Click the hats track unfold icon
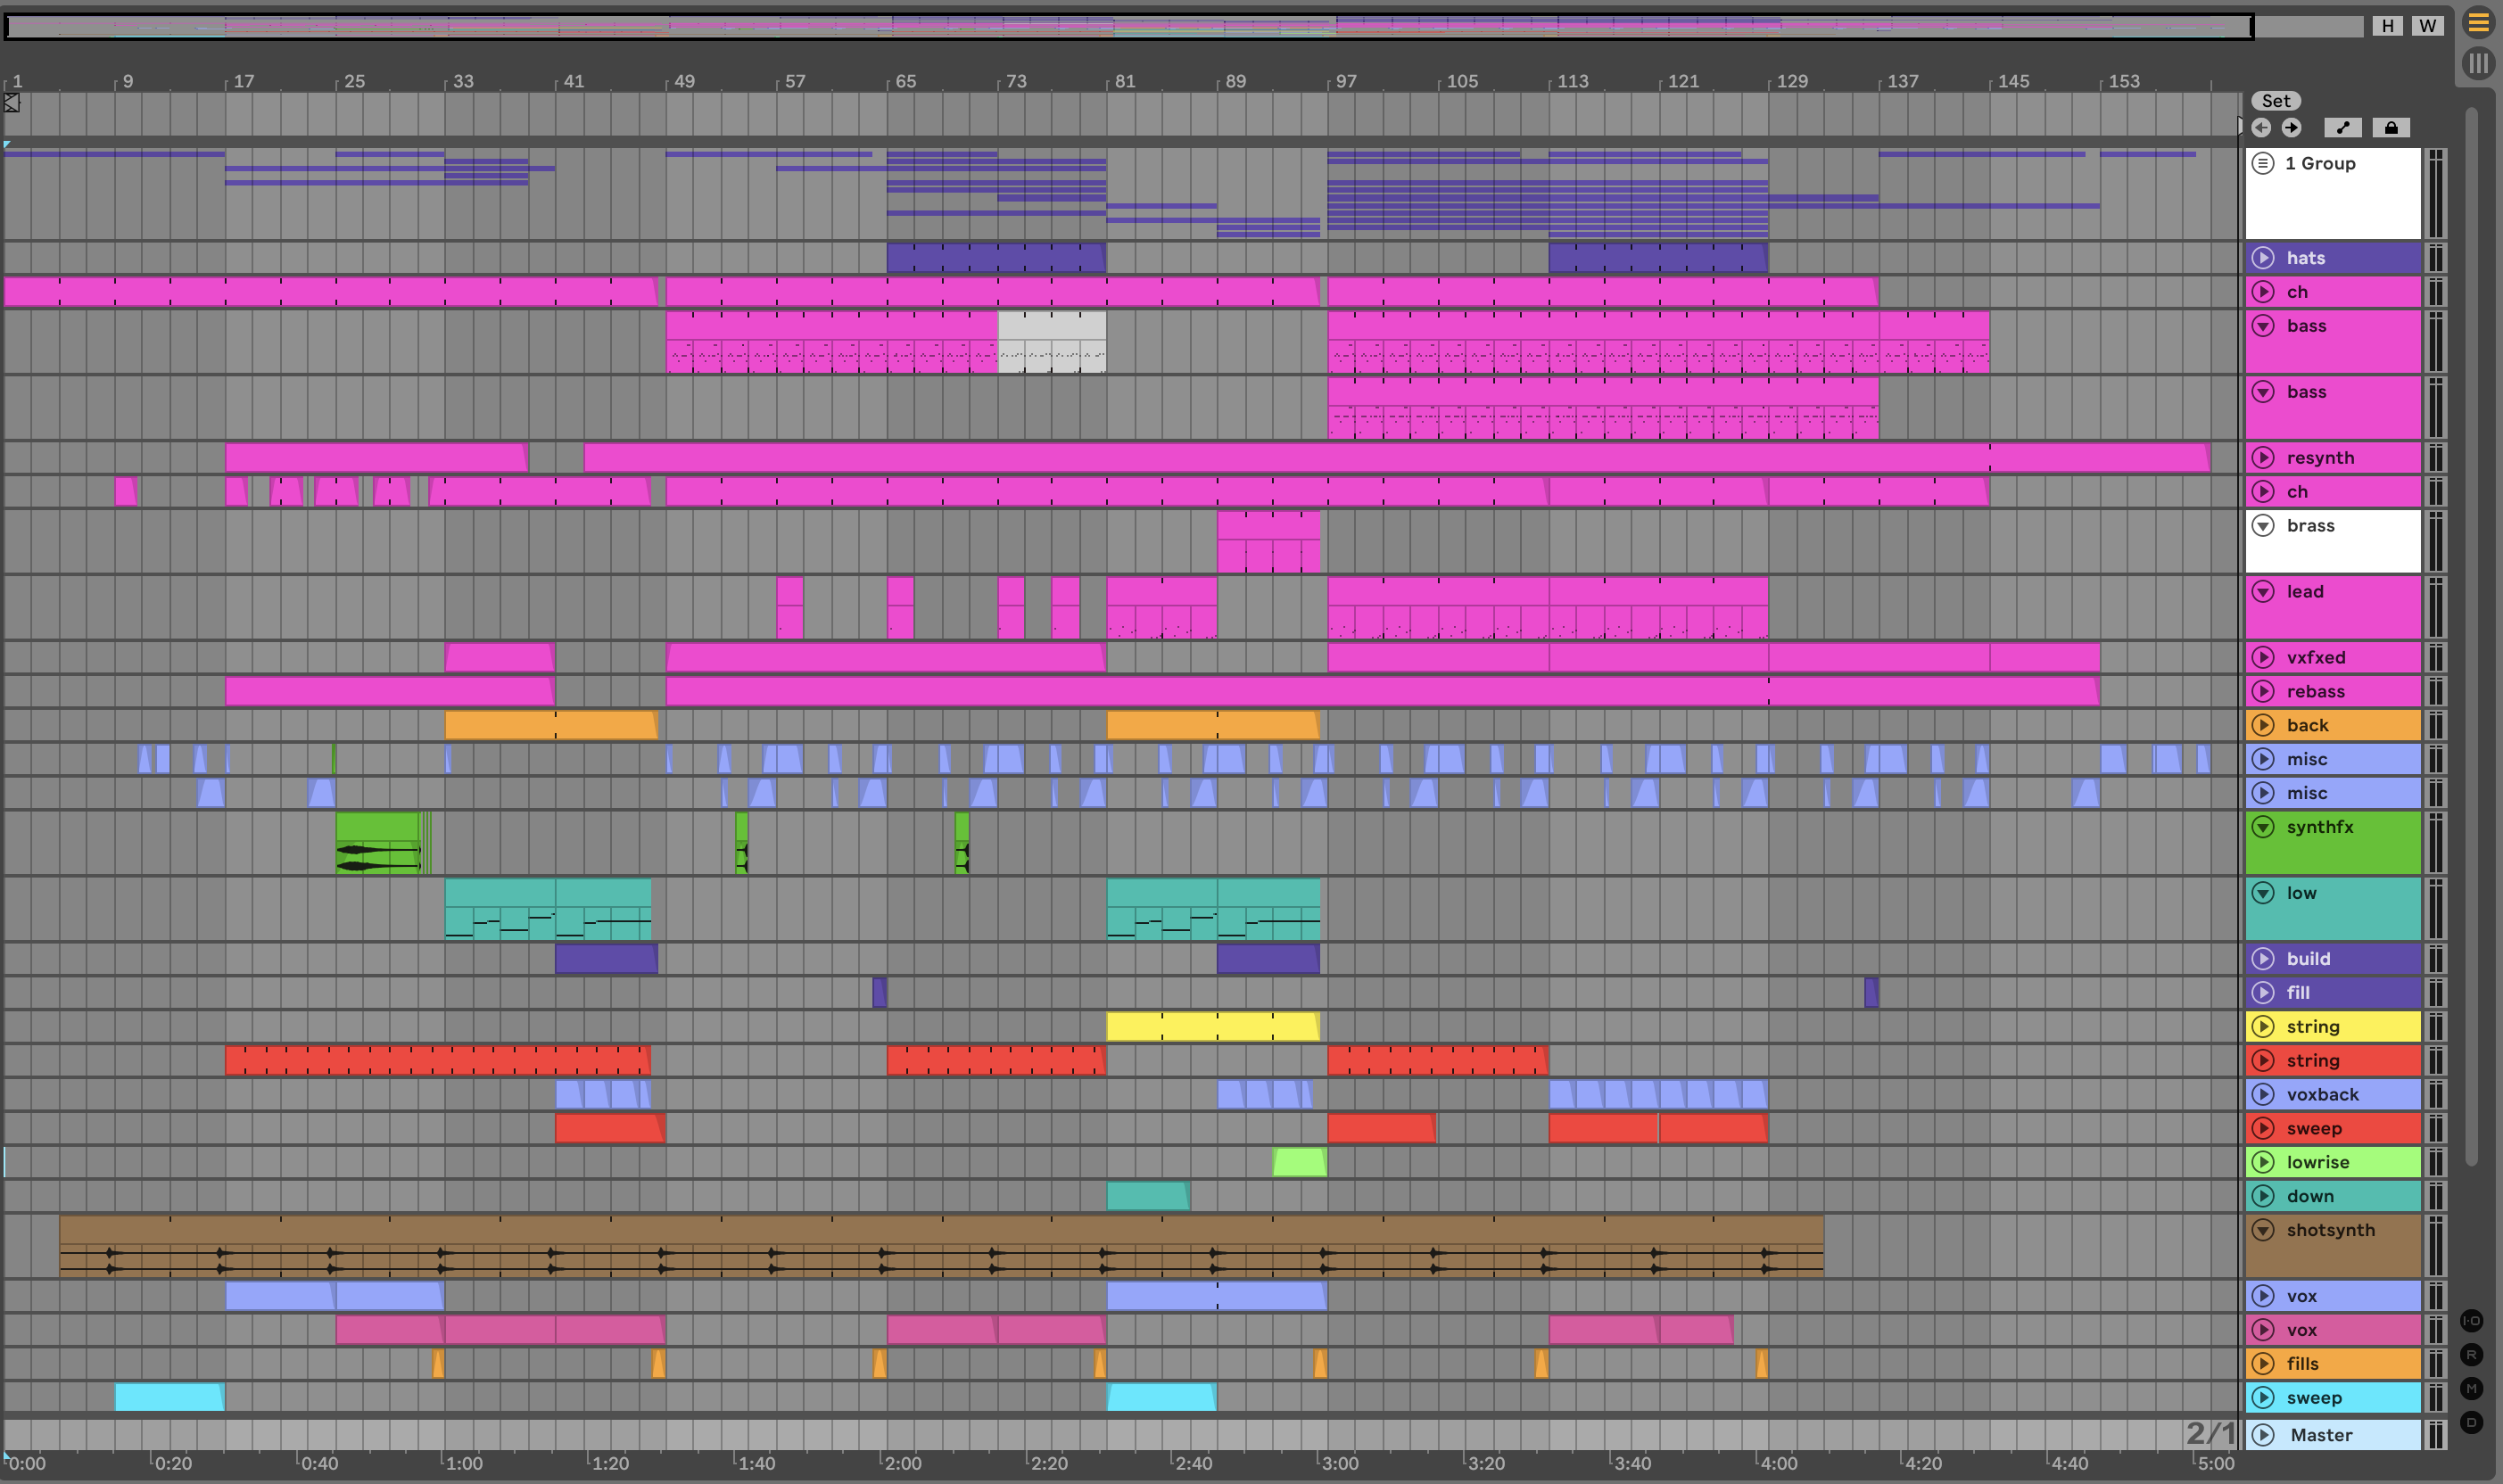Image resolution: width=2503 pixels, height=1484 pixels. pos(2263,258)
